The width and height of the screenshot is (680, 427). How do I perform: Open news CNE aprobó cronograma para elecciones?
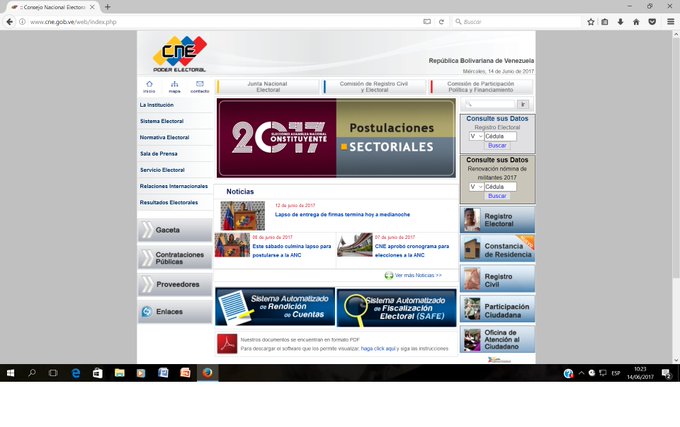coord(412,251)
